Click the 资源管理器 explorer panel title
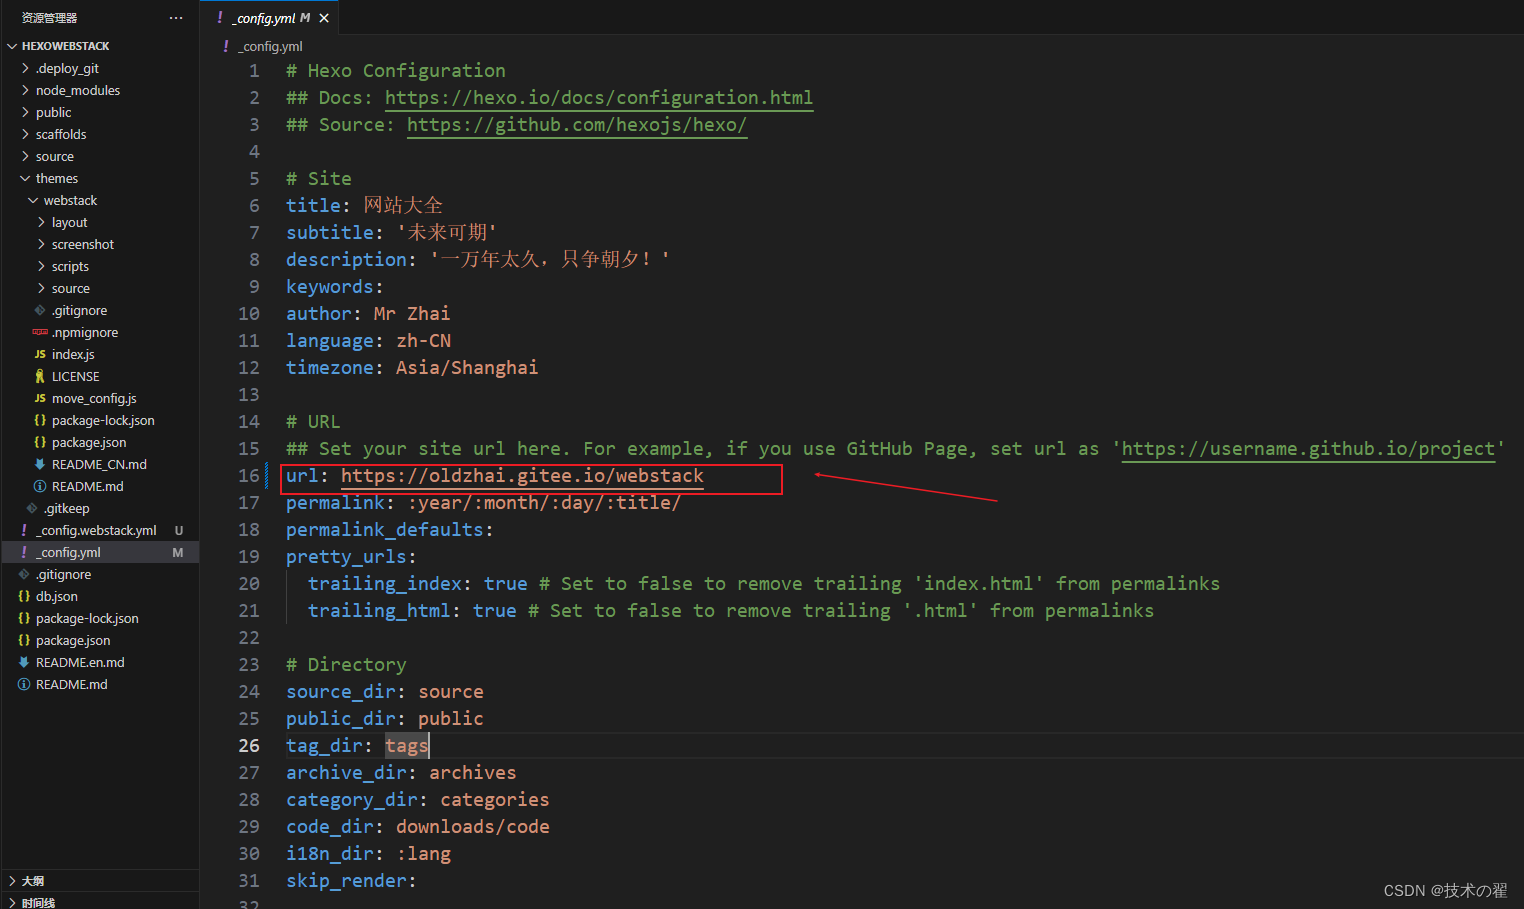The height and width of the screenshot is (909, 1524). coord(49,18)
